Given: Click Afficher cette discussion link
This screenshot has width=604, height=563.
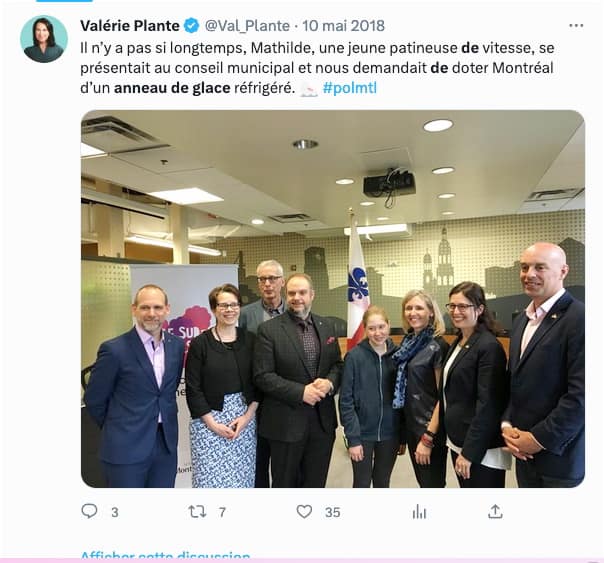Looking at the screenshot, I should click(x=165, y=556).
